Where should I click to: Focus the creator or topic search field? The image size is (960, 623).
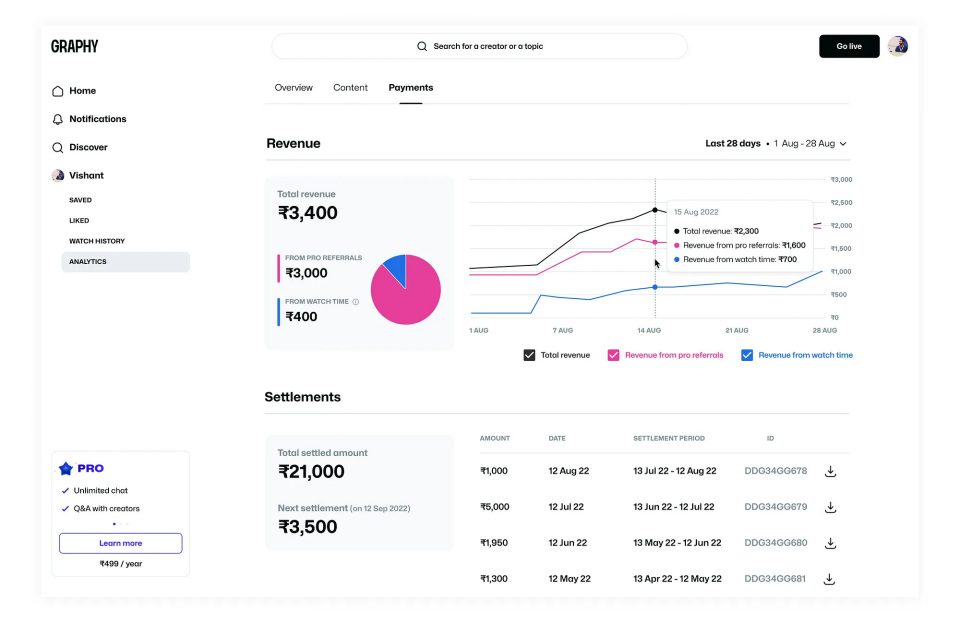click(x=480, y=46)
